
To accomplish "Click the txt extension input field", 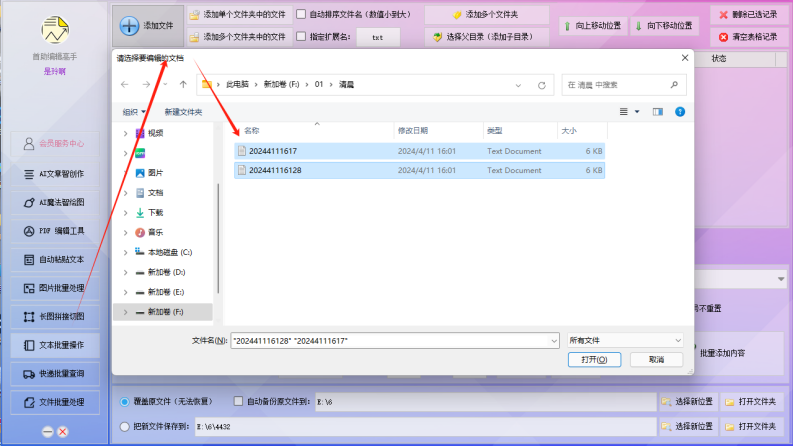I will click(x=378, y=37).
